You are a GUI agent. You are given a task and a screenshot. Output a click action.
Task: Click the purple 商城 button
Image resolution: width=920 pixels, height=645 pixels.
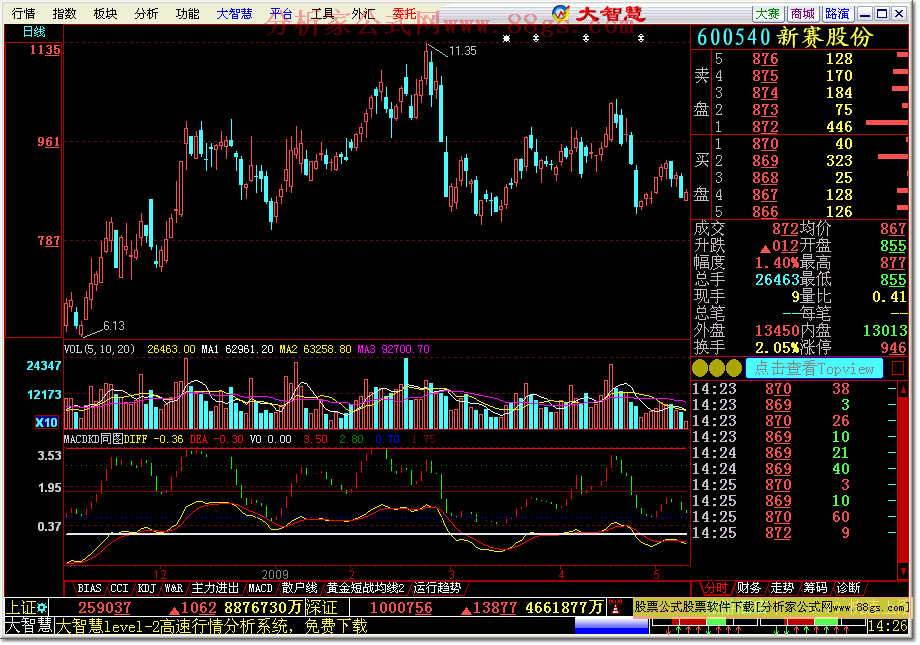(802, 13)
